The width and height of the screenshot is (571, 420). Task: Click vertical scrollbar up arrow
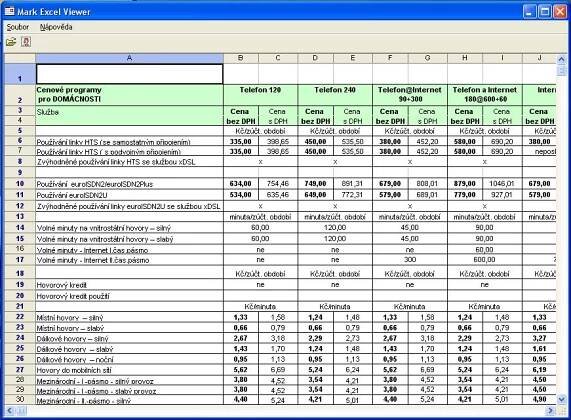pos(561,59)
